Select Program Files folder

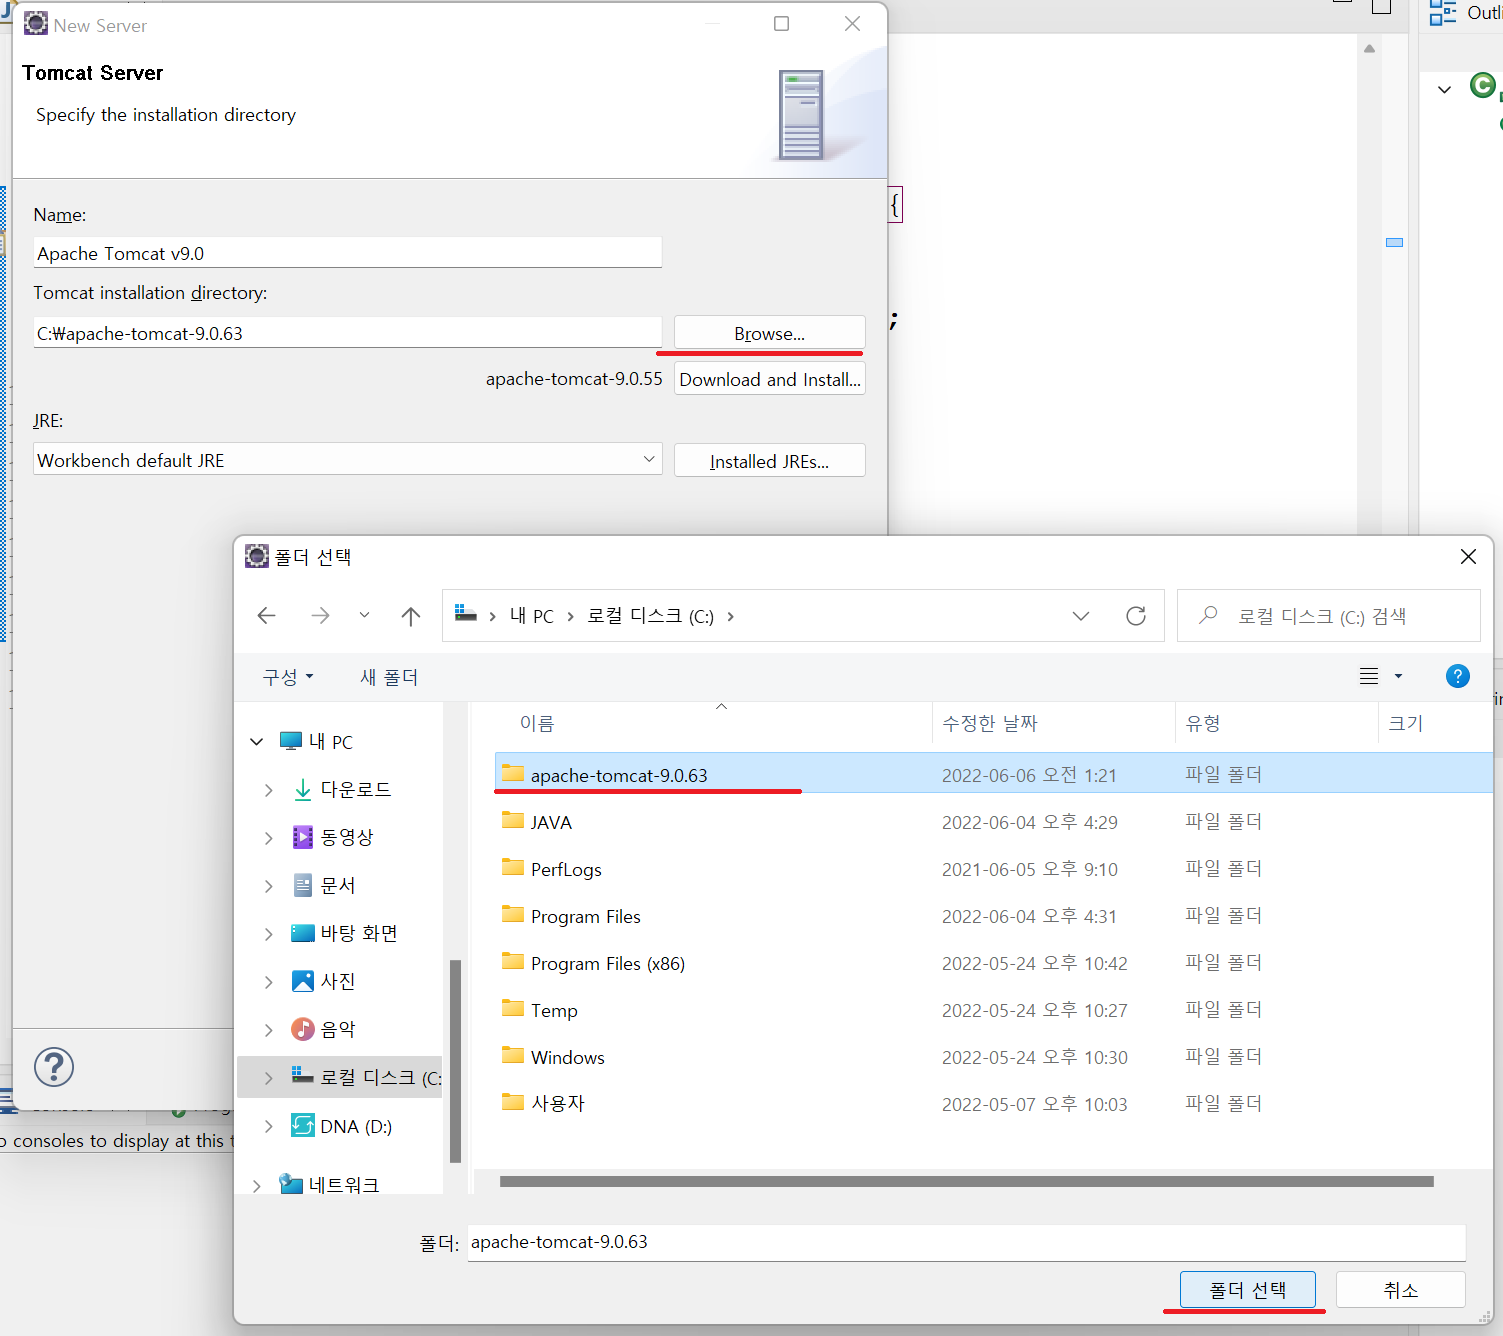(586, 916)
